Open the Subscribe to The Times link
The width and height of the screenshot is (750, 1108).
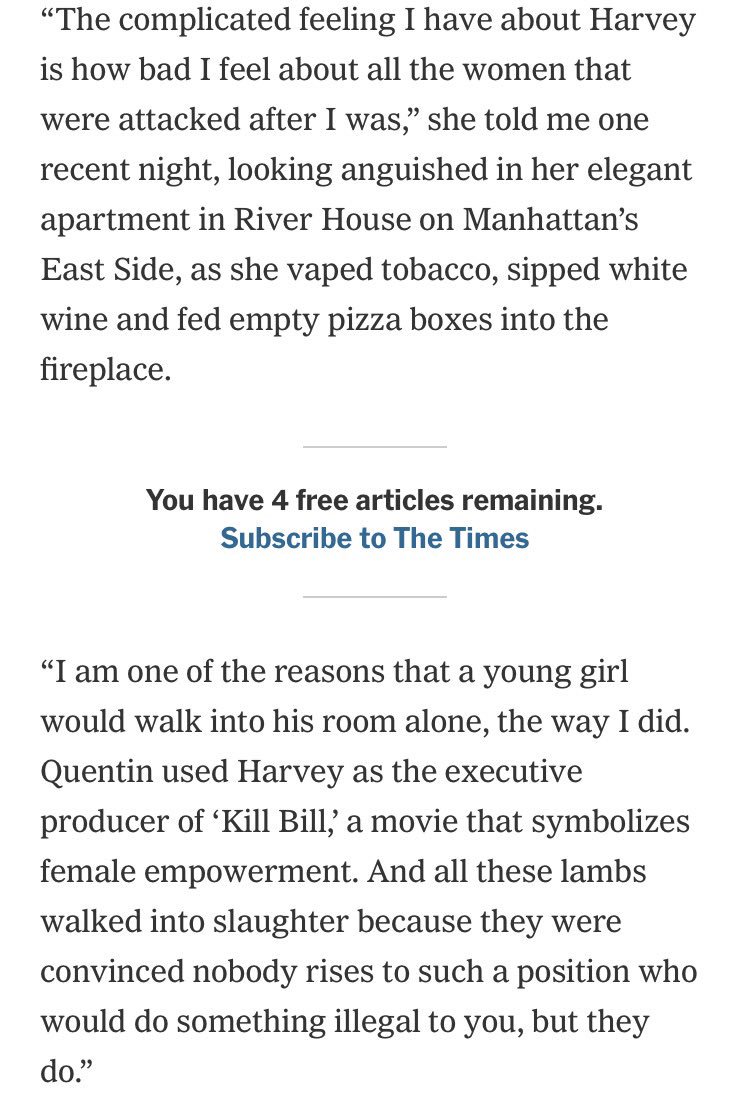pos(375,538)
